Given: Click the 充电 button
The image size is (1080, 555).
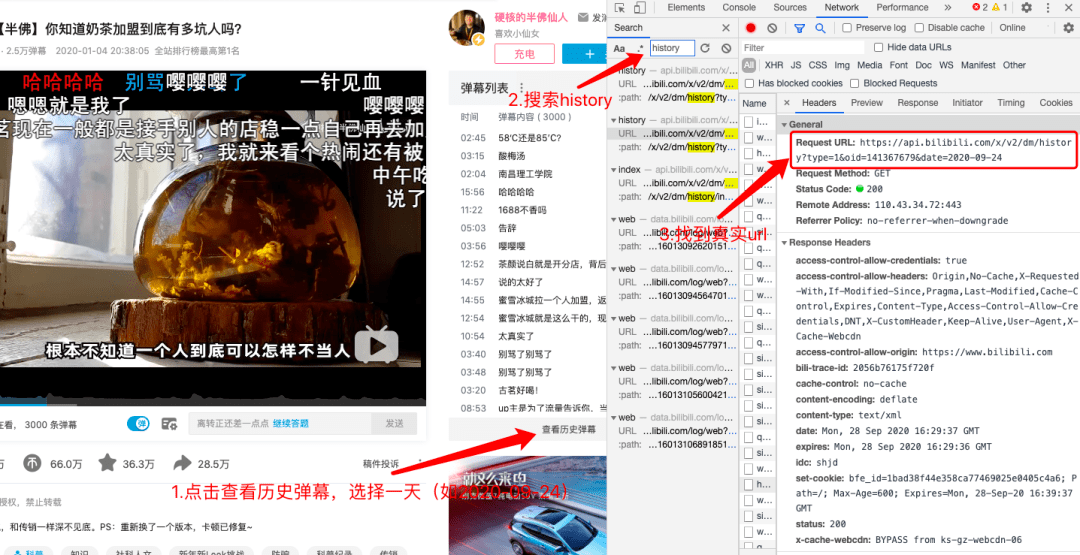Looking at the screenshot, I should coord(524,54).
